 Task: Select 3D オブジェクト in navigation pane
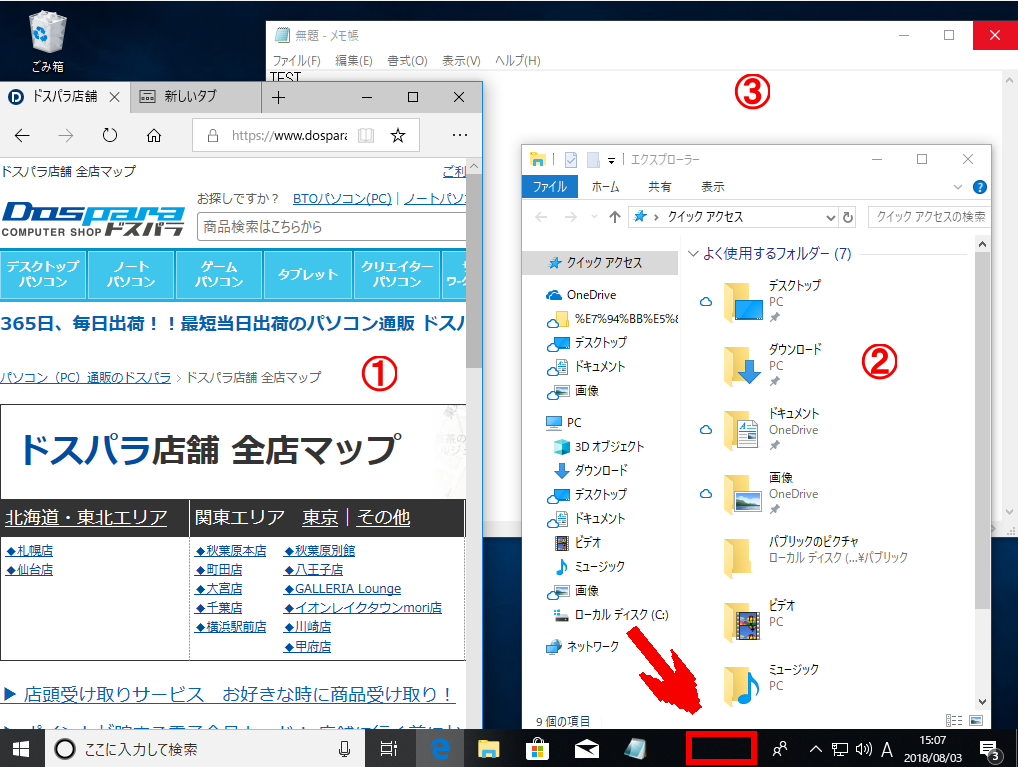pos(608,447)
